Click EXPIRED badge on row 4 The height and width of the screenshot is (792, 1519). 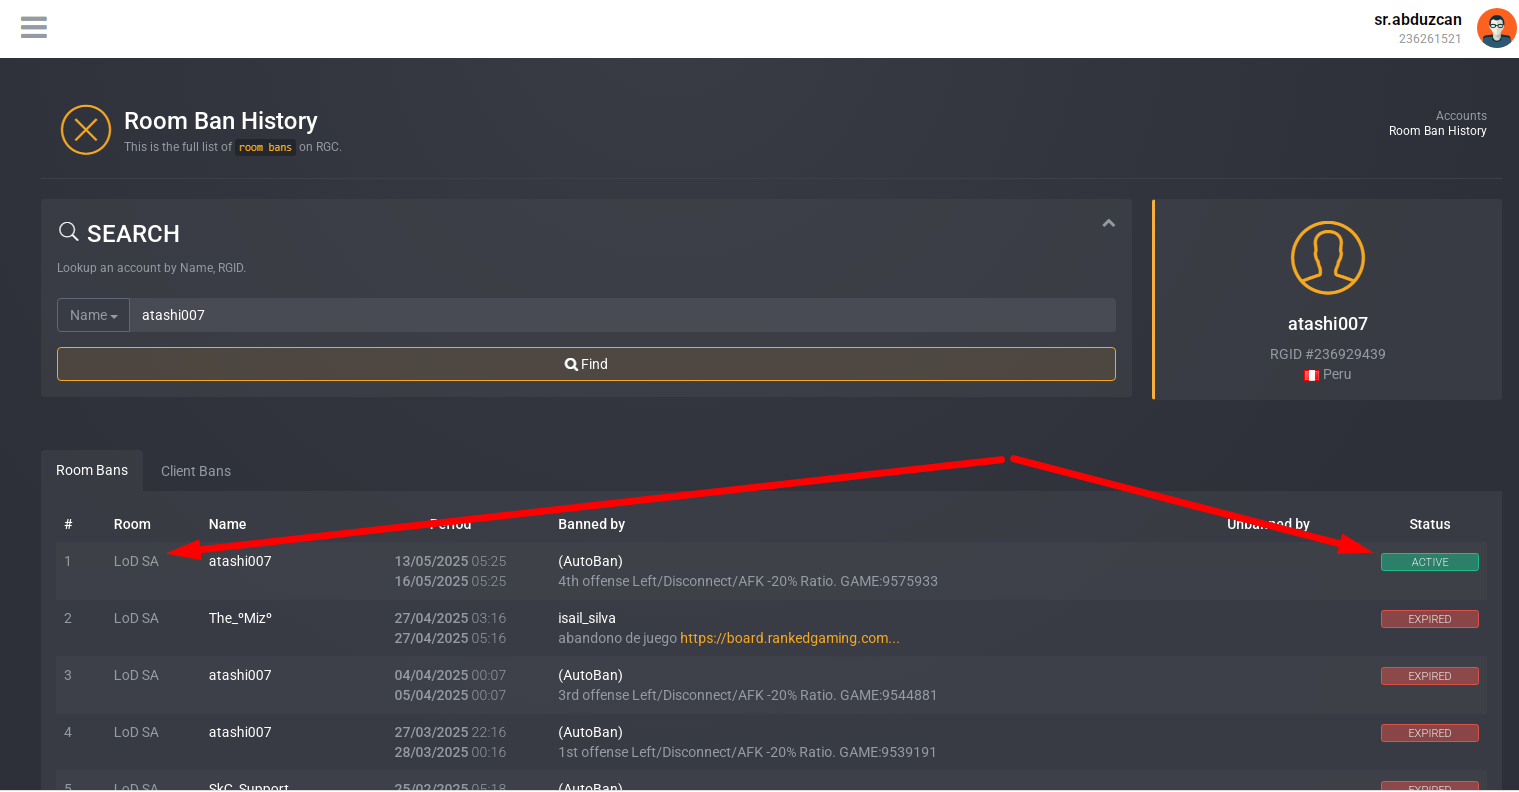pyautogui.click(x=1429, y=733)
